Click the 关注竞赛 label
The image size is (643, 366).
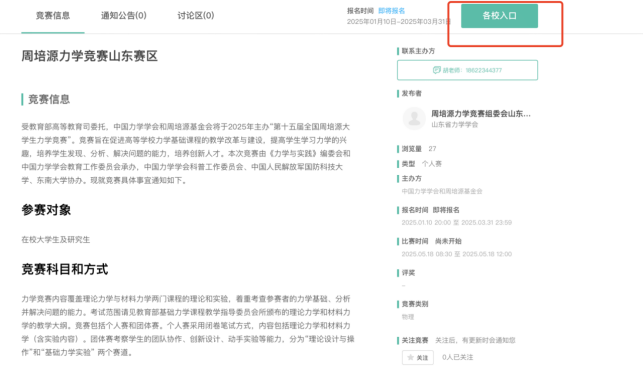415,340
